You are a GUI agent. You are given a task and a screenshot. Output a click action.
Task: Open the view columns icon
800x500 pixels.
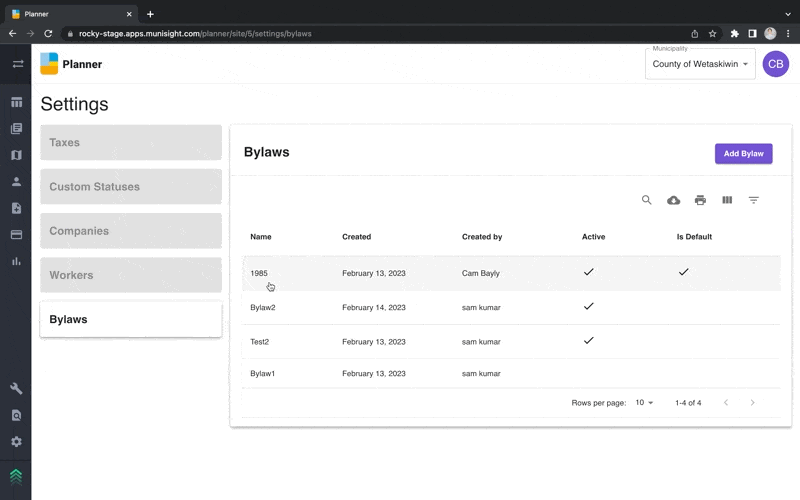coord(727,200)
